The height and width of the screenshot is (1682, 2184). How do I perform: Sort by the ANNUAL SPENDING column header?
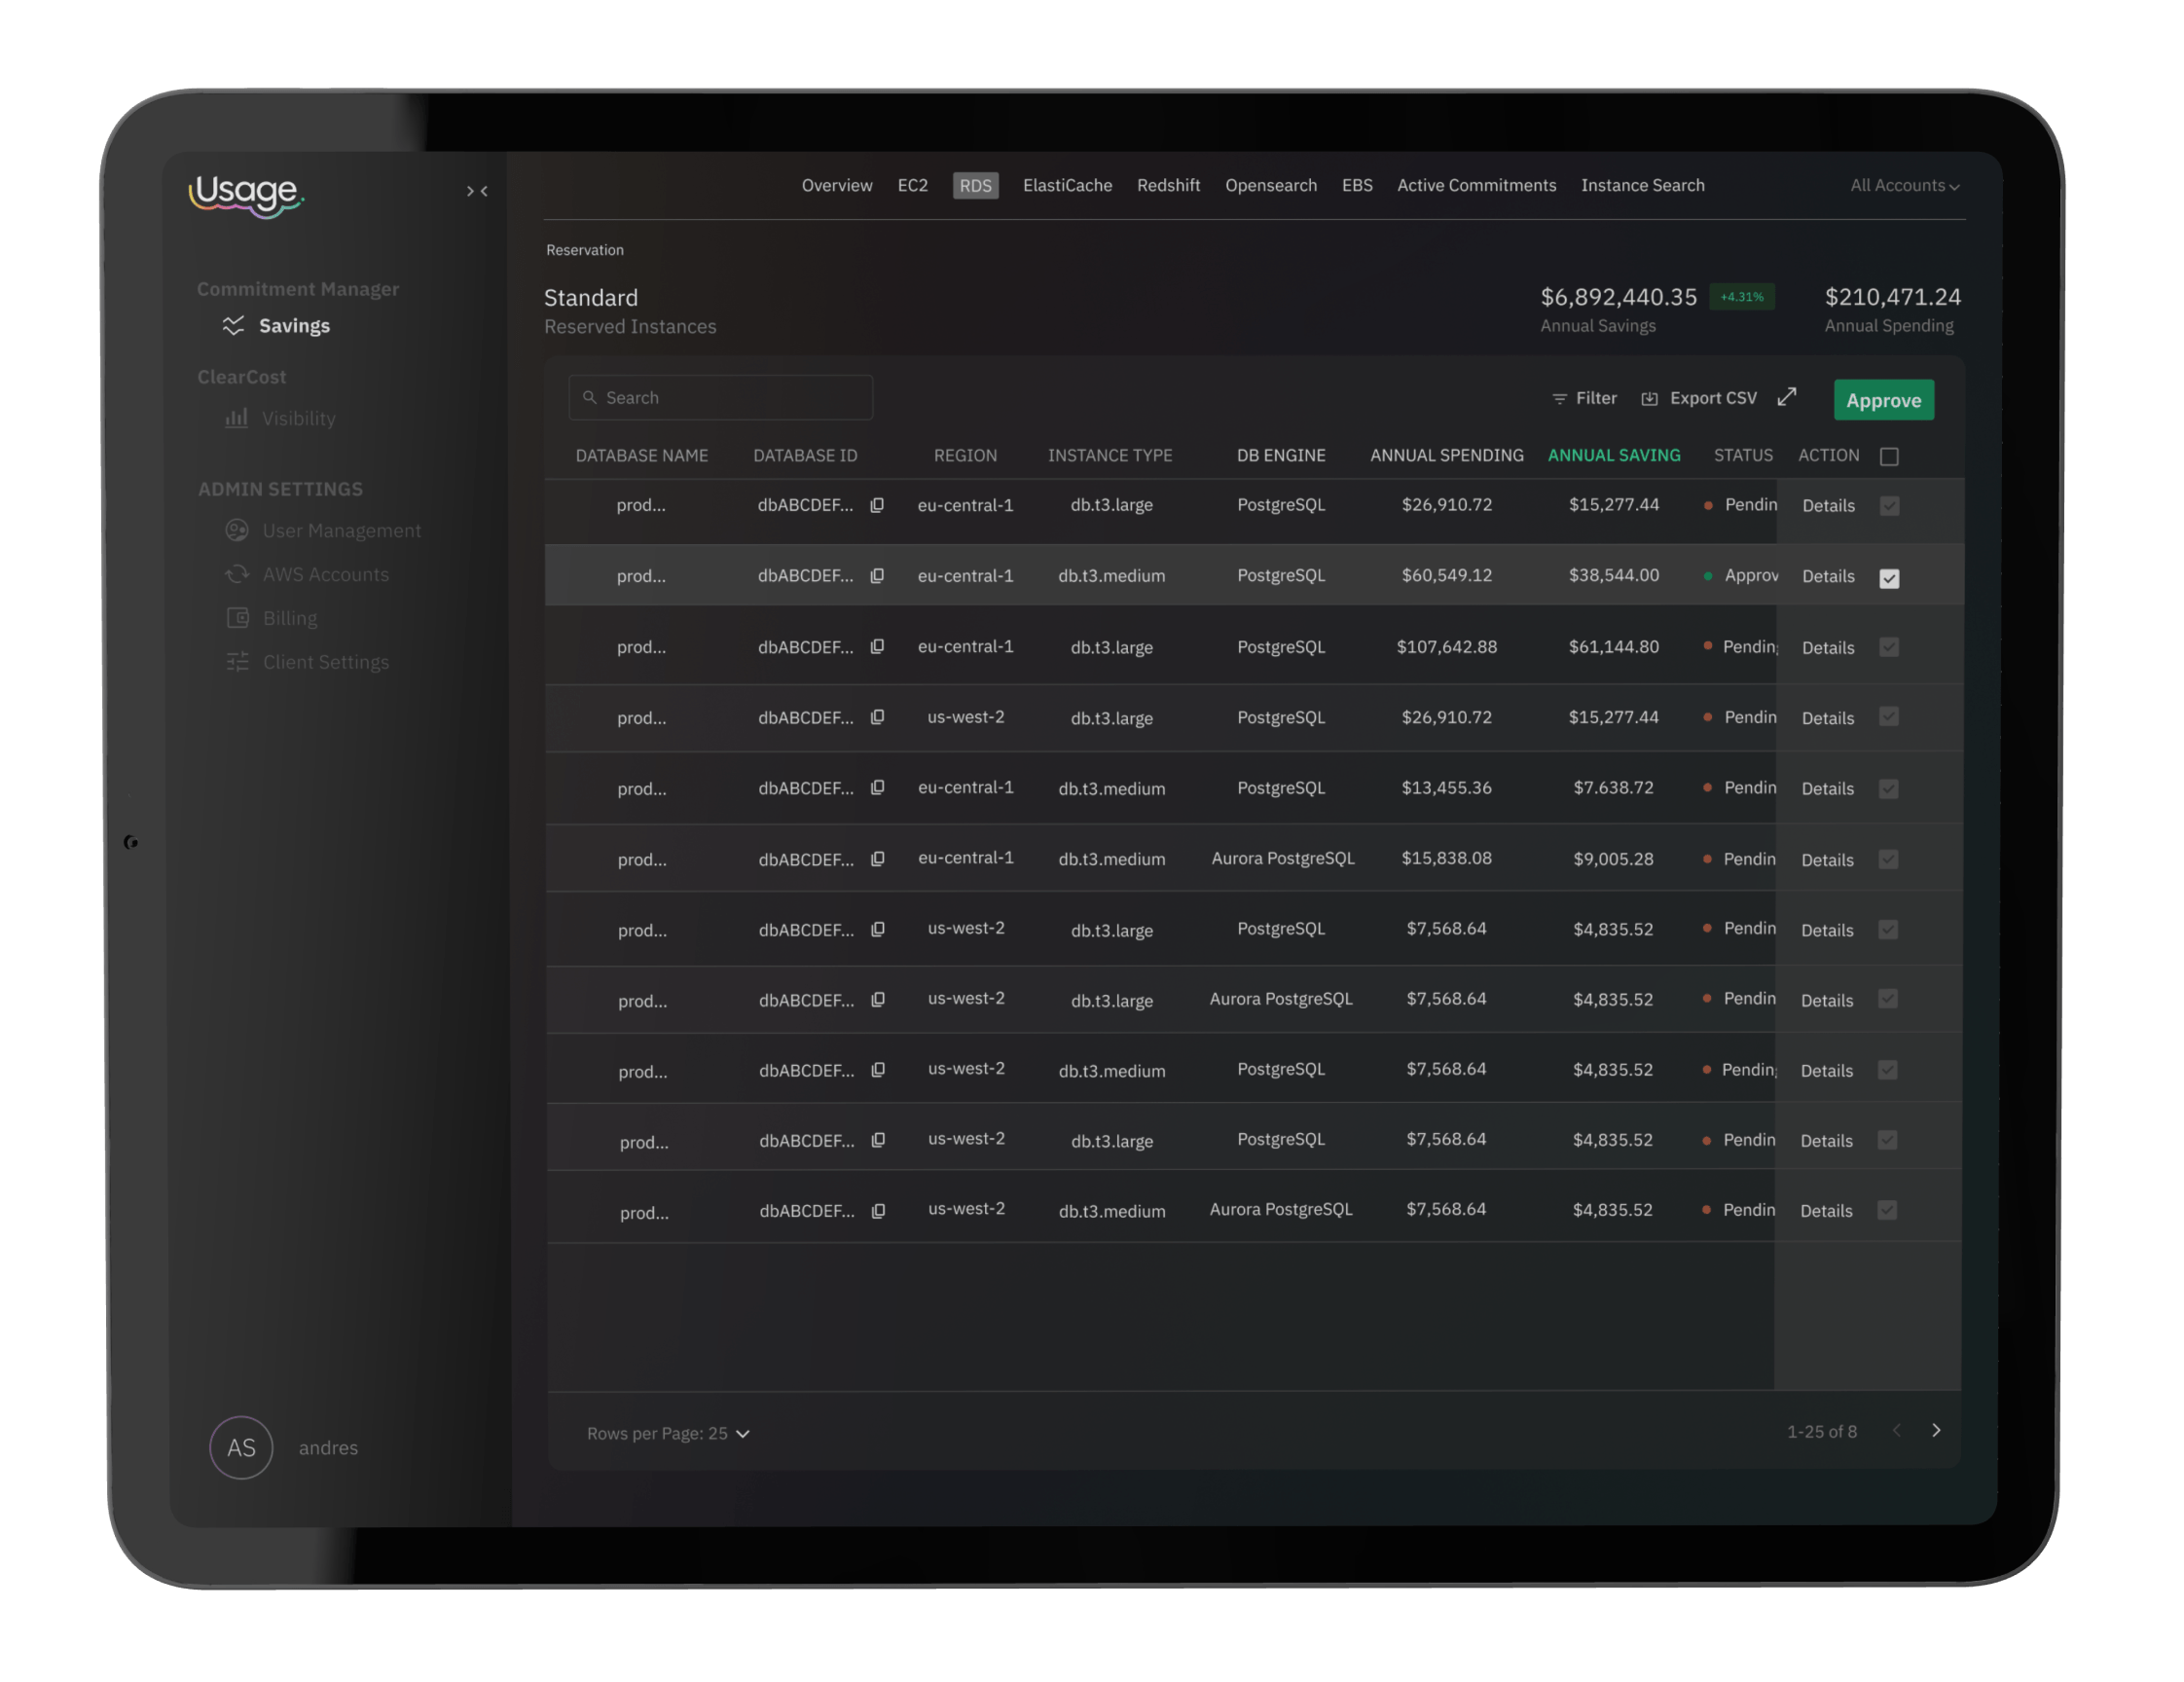(x=1446, y=455)
